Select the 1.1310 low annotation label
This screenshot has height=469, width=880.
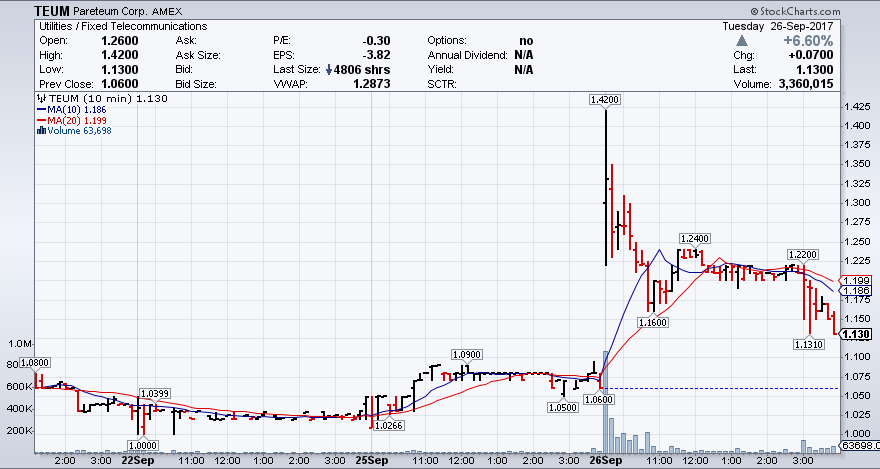click(808, 344)
